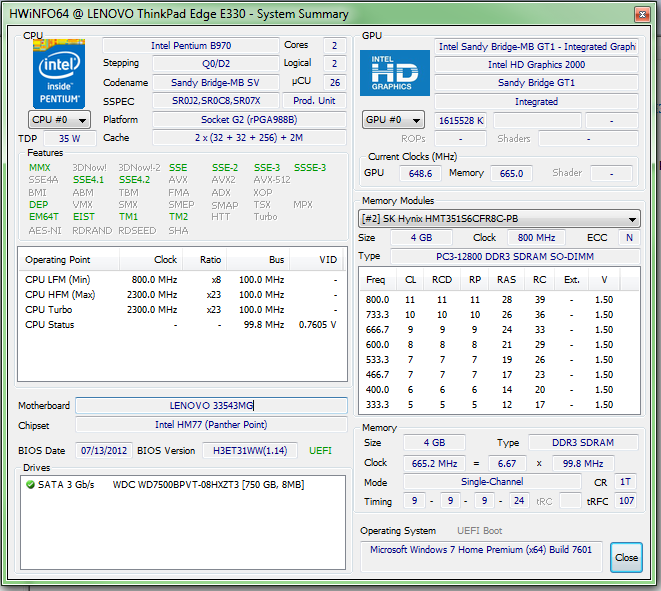Click the motherboard LENOVO 33543MG field
The image size is (661, 591).
pyautogui.click(x=211, y=406)
